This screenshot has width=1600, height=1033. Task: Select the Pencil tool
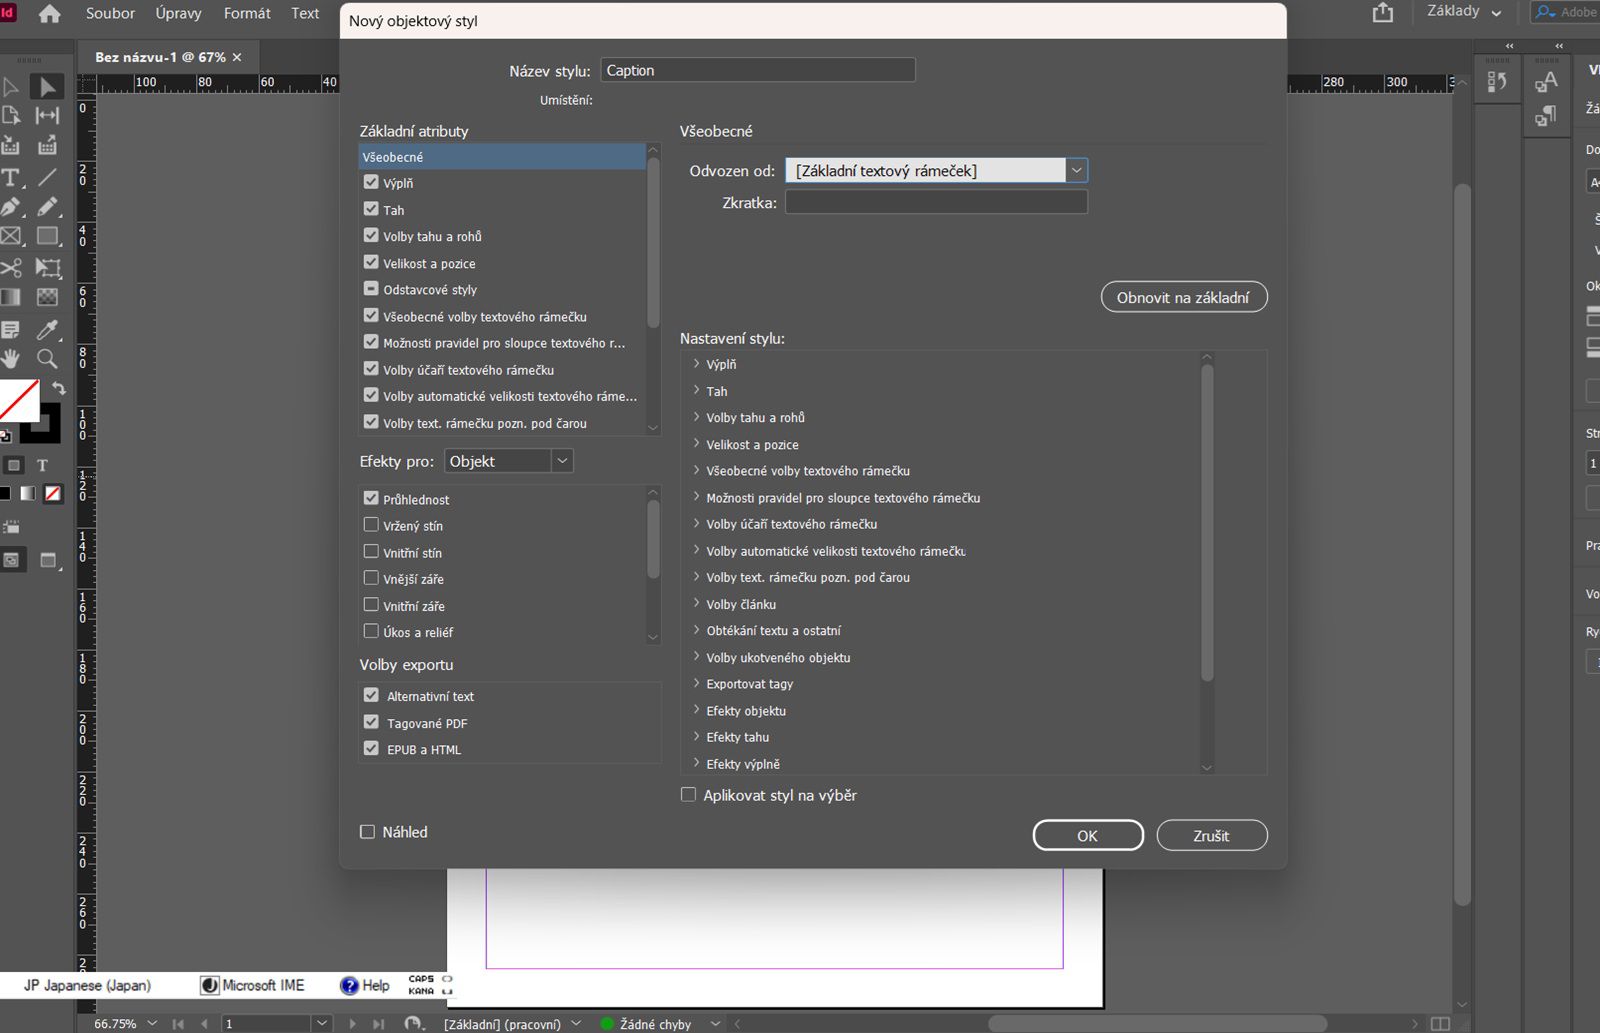pos(47,207)
